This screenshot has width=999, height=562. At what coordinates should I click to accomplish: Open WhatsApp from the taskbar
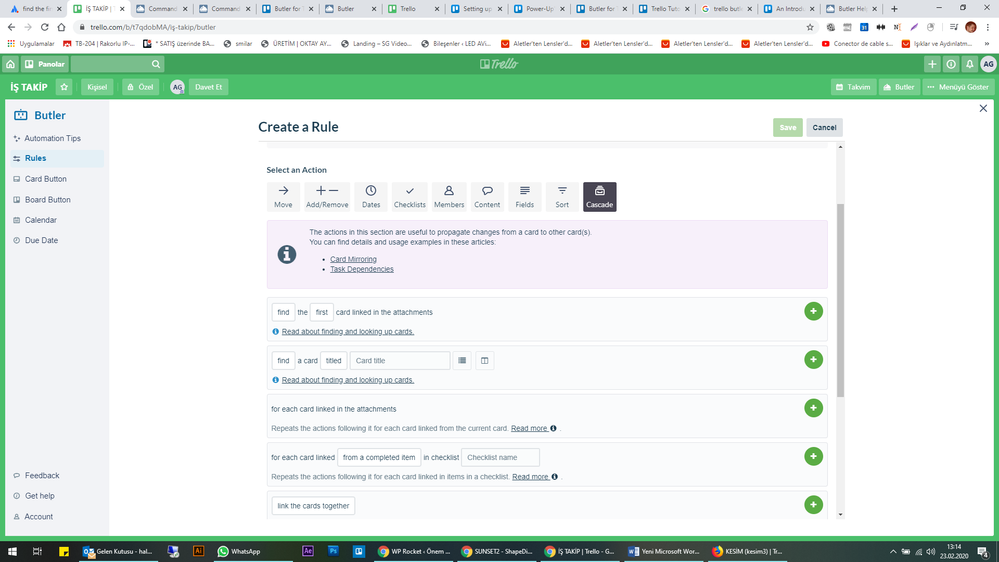(240, 551)
